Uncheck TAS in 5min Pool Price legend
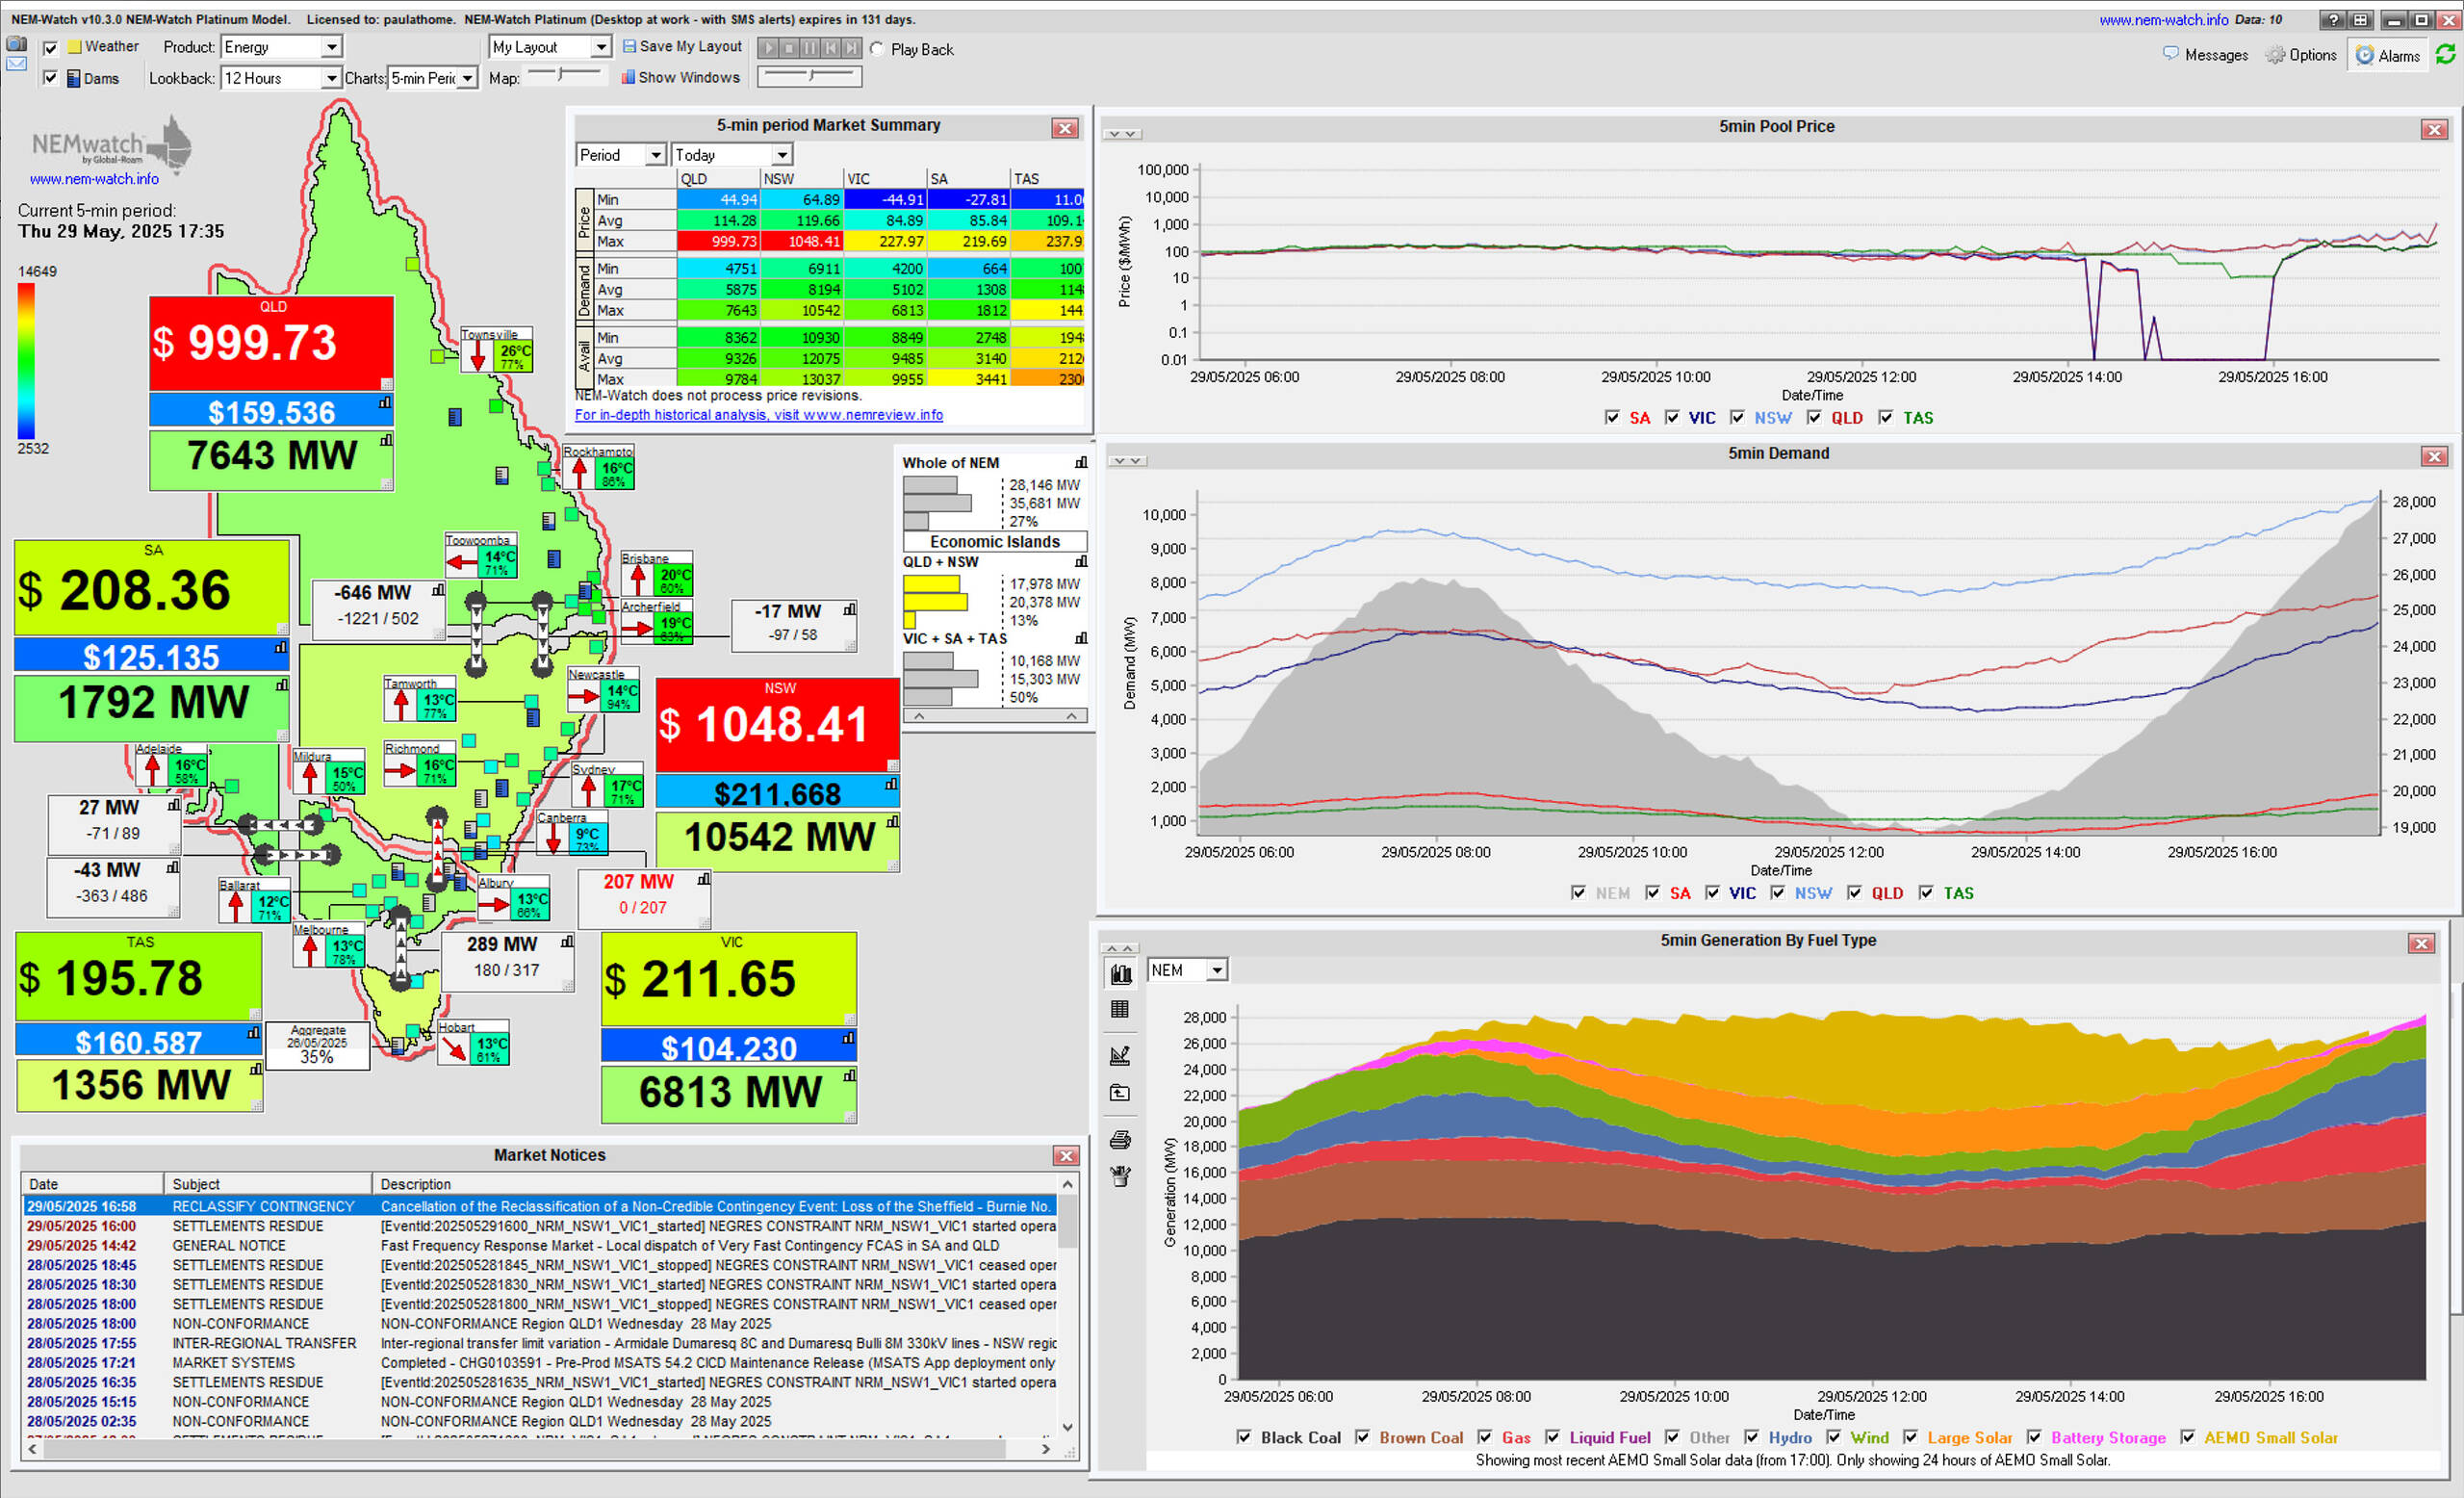 point(1886,418)
